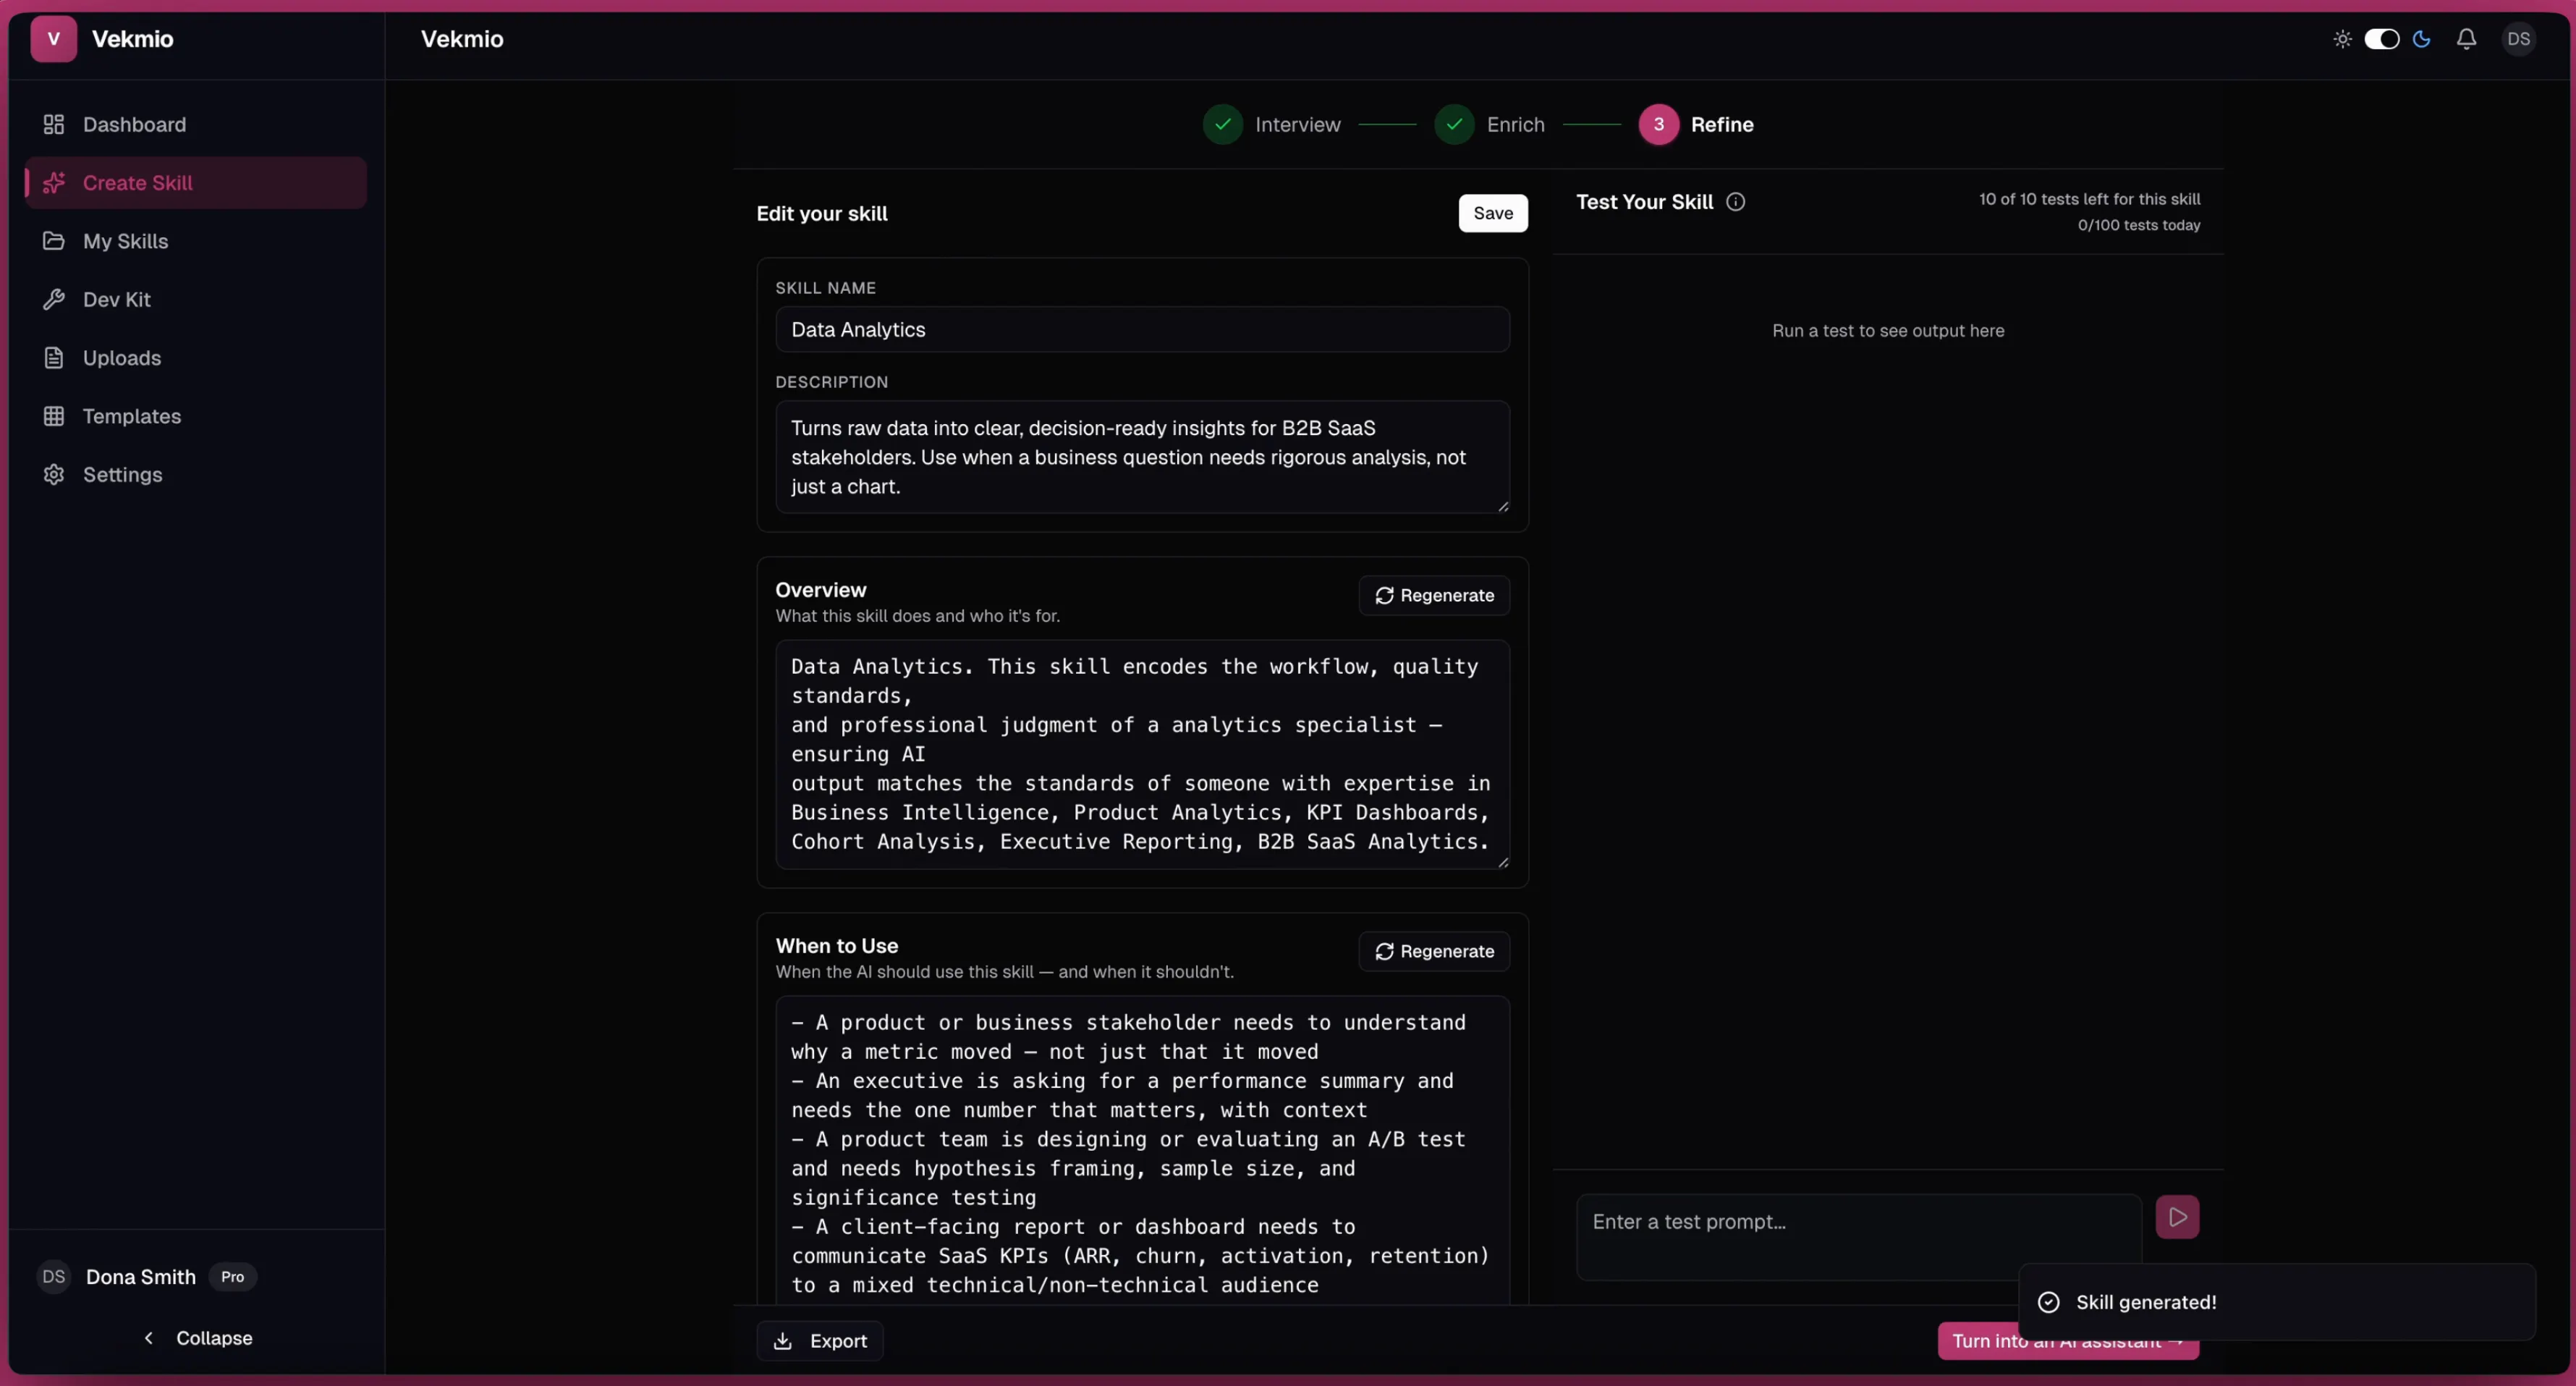
Task: Regenerate the Overview section
Action: click(x=1433, y=595)
